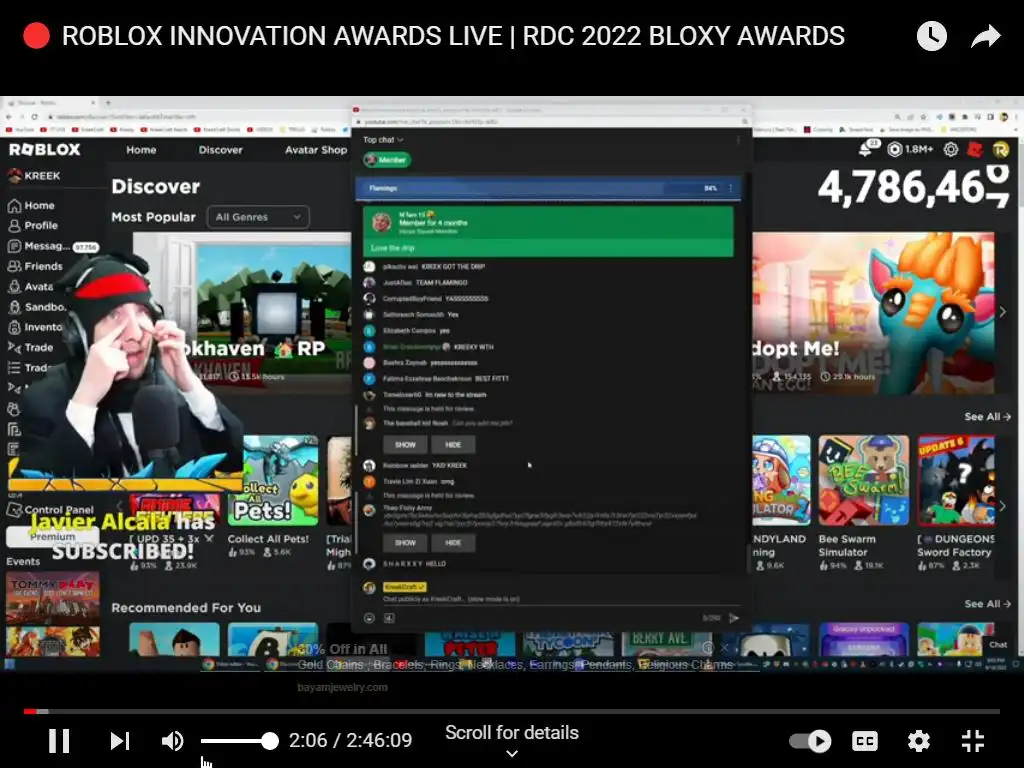
Task: Open the Home tab in Roblox navbar
Action: pyautogui.click(x=141, y=150)
